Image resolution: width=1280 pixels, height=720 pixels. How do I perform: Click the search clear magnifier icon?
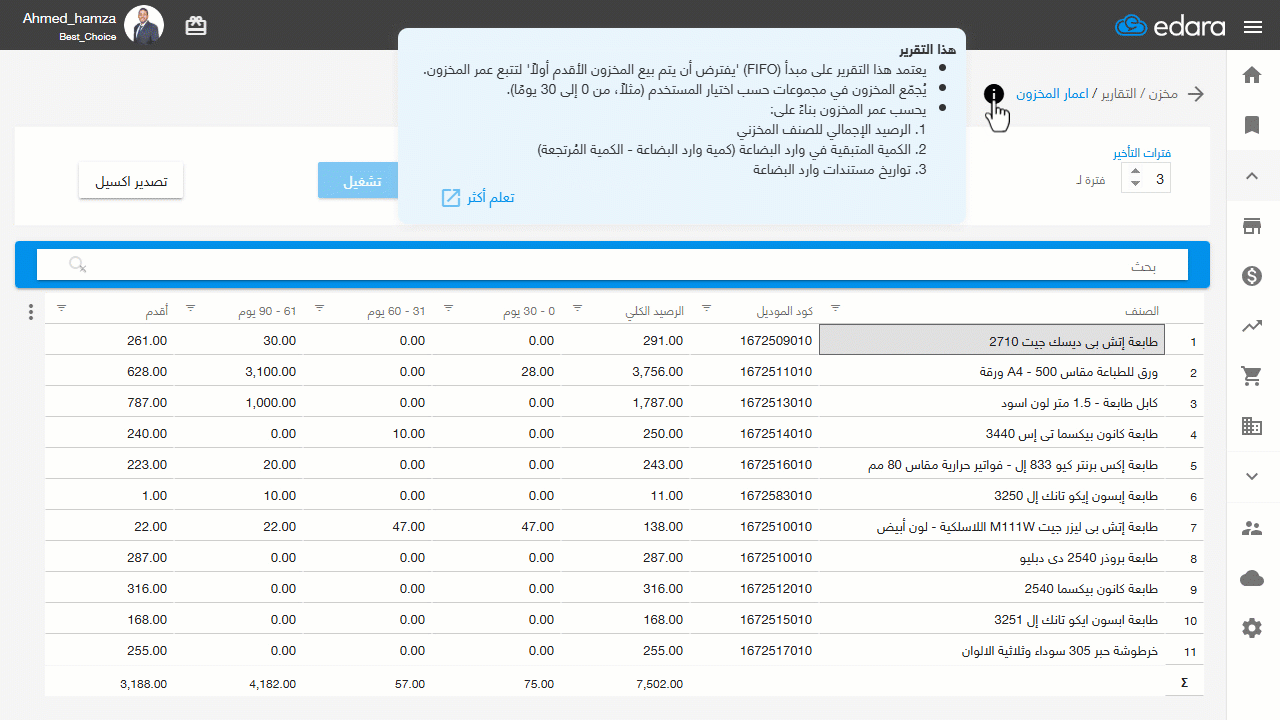click(77, 265)
